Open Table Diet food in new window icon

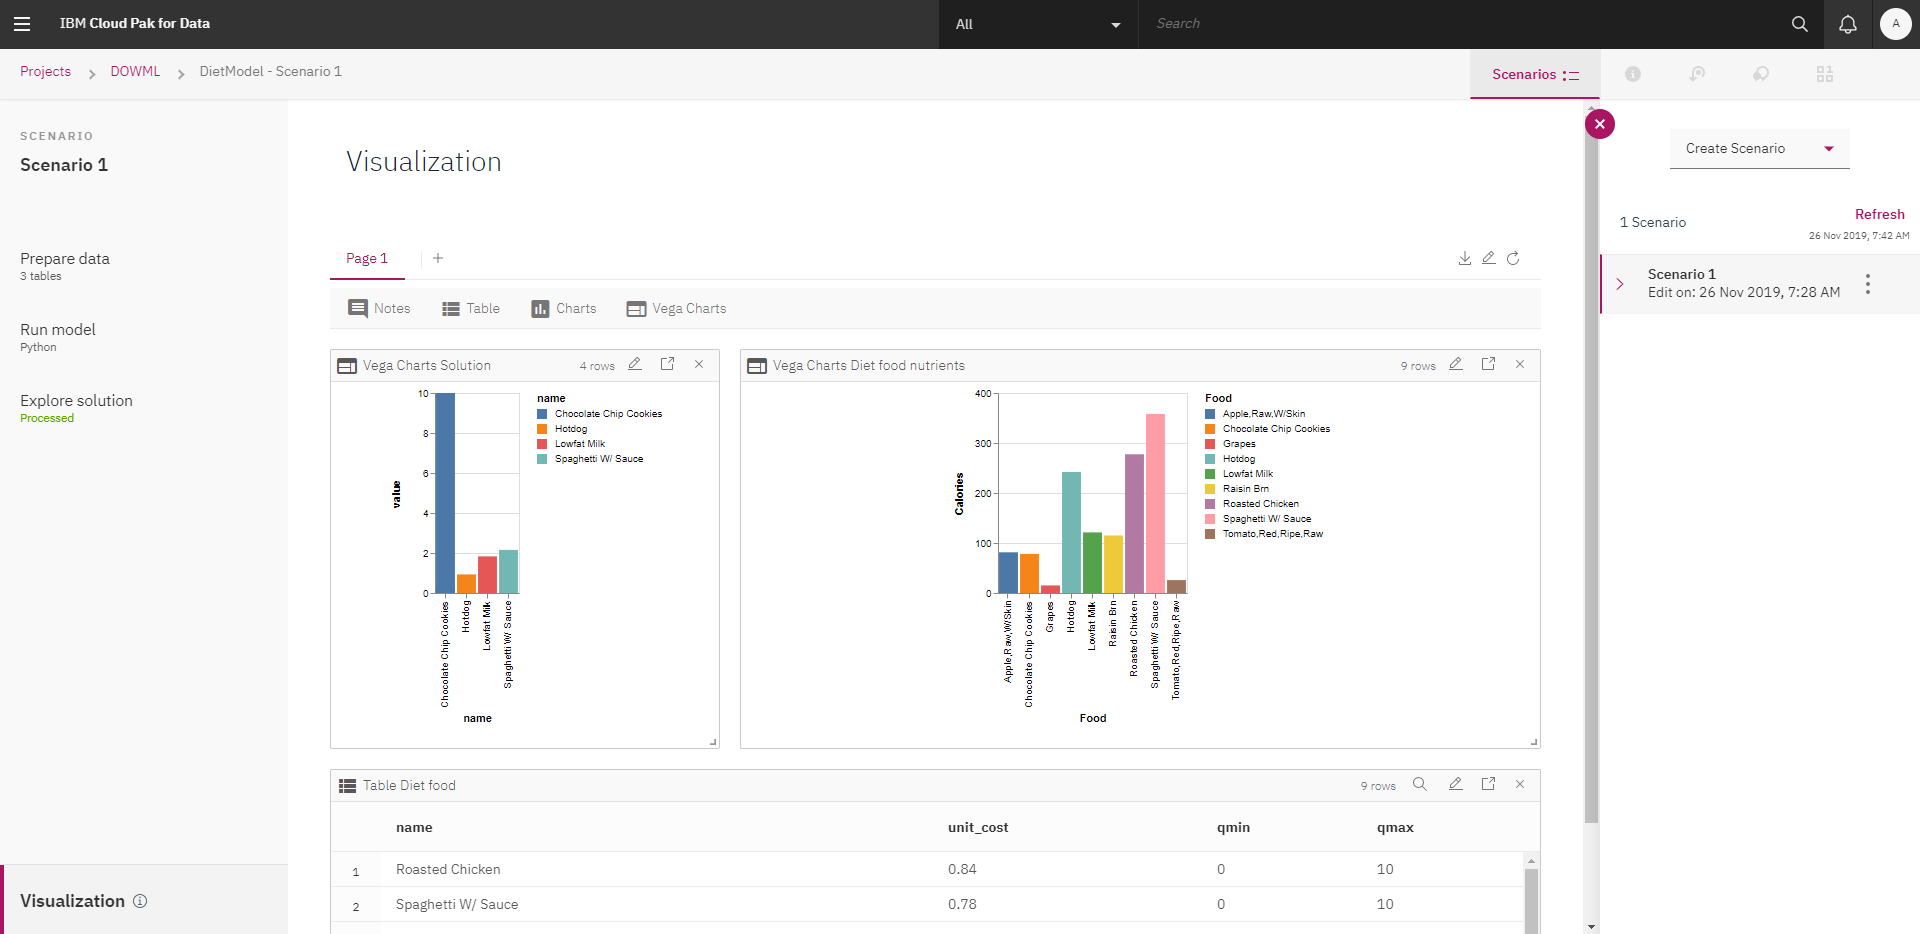pyautogui.click(x=1488, y=784)
